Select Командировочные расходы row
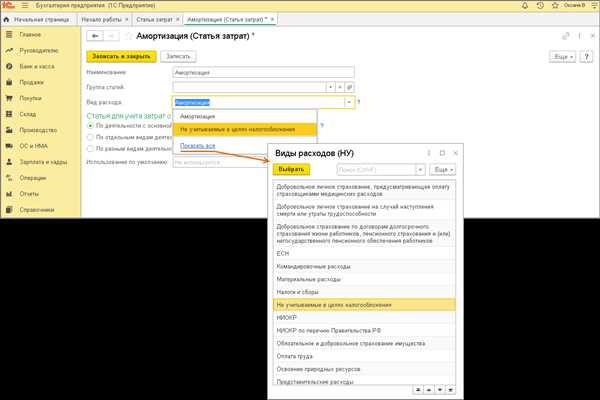Image resolution: width=600 pixels, height=400 pixels. point(364,266)
